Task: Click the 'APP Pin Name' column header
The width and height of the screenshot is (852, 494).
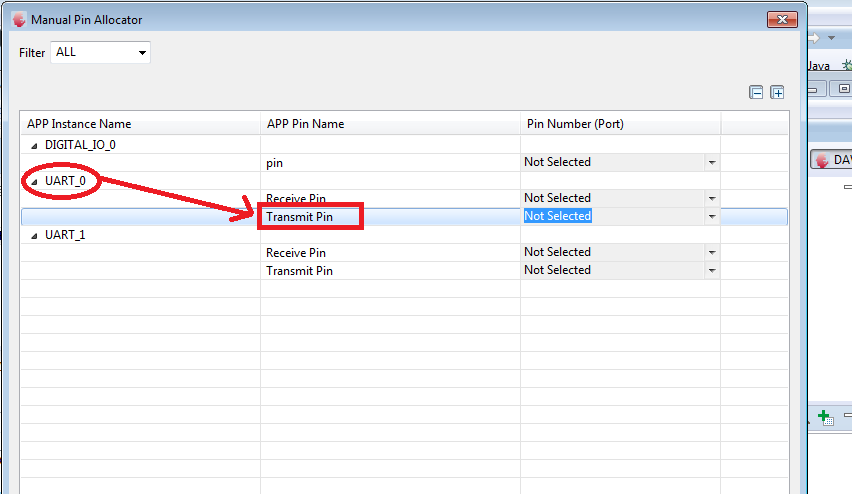Action: 390,123
